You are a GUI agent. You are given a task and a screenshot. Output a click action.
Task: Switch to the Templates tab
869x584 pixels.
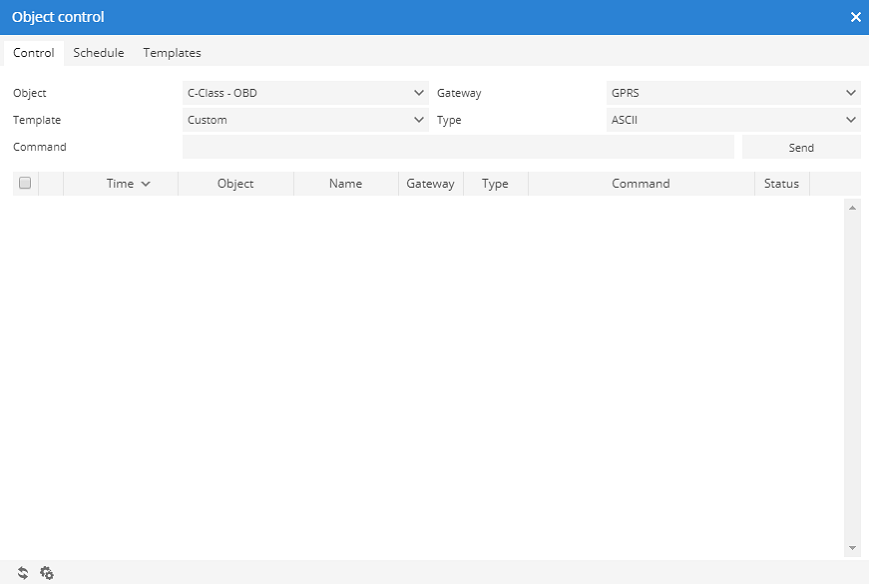tap(172, 53)
